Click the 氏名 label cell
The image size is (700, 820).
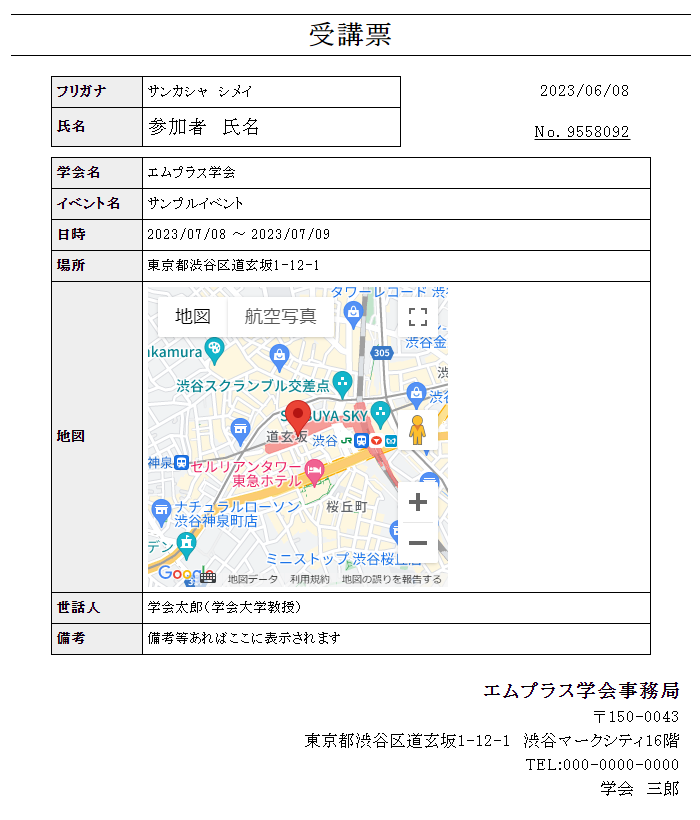(97, 127)
